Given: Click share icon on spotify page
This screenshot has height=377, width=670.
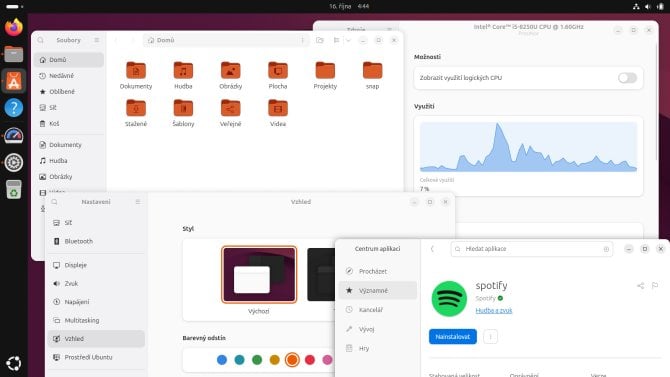Looking at the screenshot, I should [641, 286].
